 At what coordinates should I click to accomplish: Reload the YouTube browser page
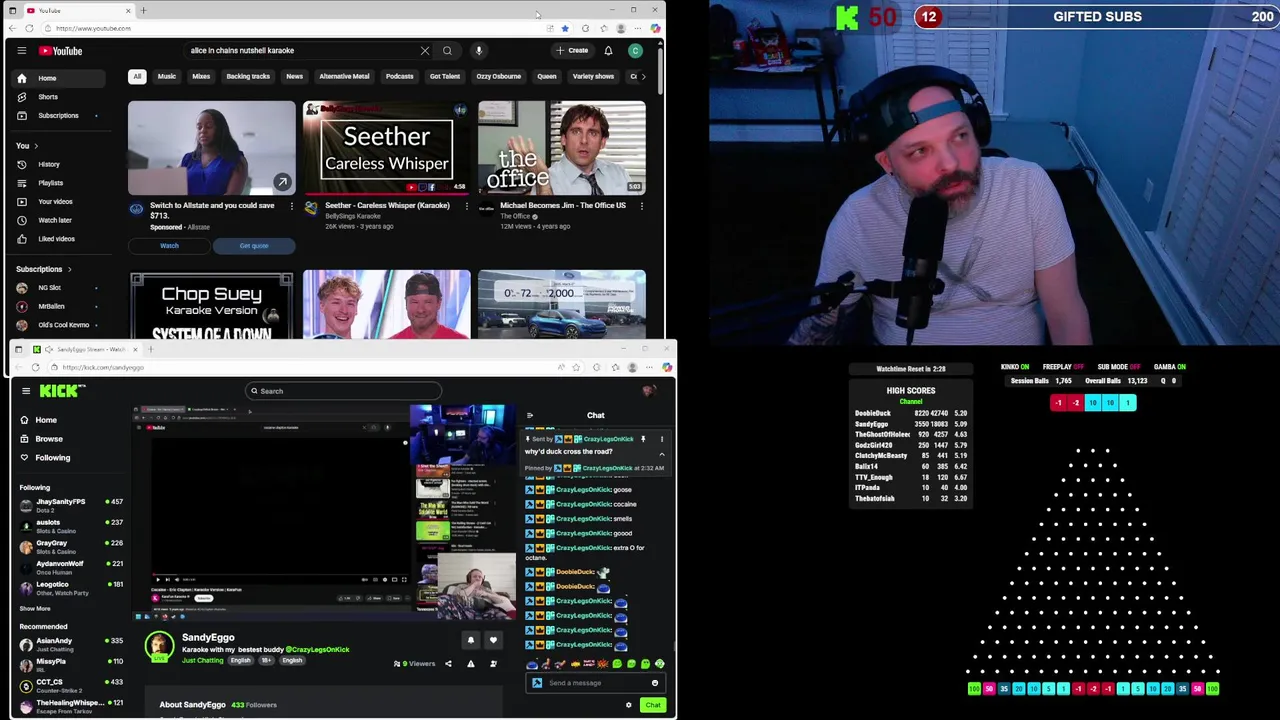pyautogui.click(x=29, y=28)
